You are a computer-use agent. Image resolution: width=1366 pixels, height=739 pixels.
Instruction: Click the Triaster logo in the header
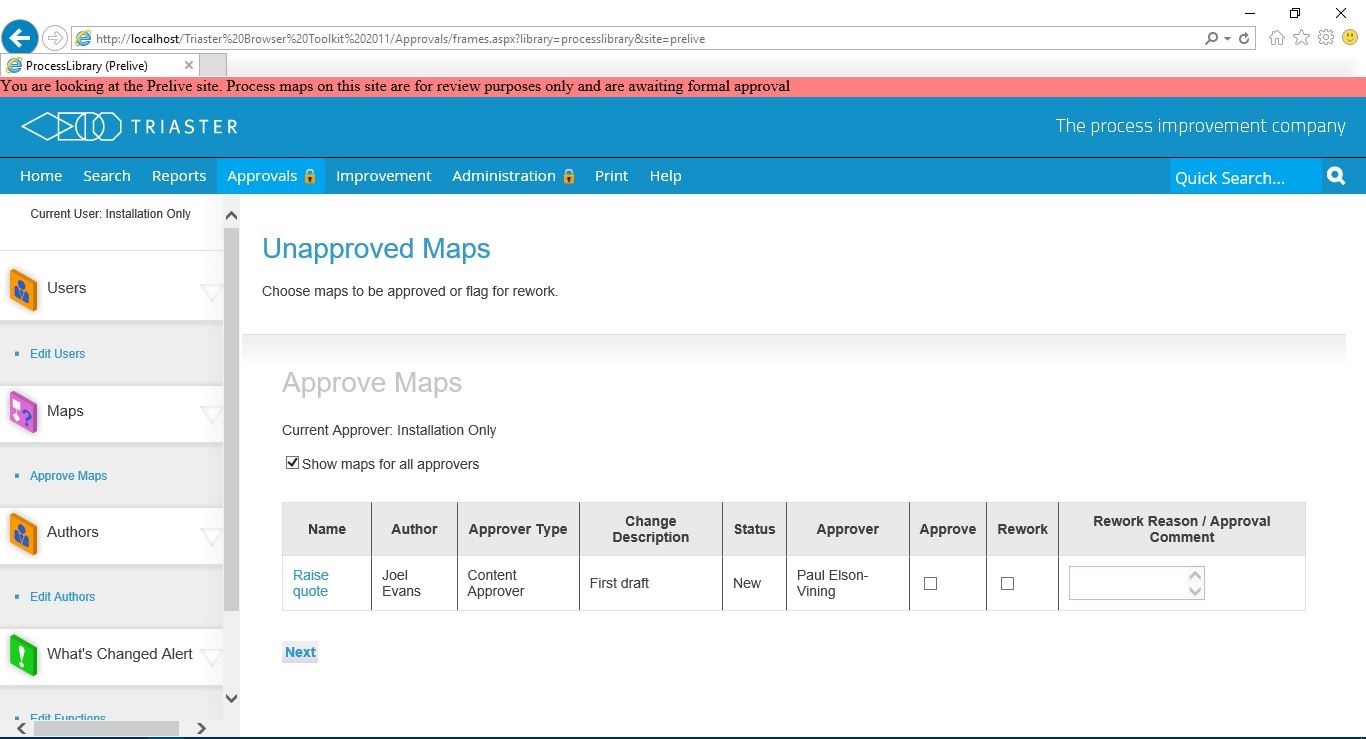[128, 126]
